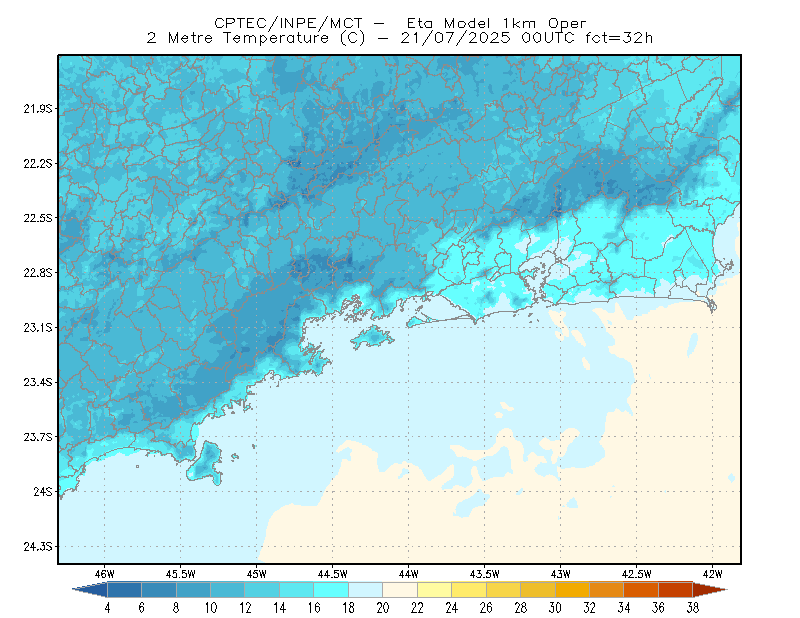Click the '22.8S' latitude label
The image size is (800, 618).
coord(38,273)
